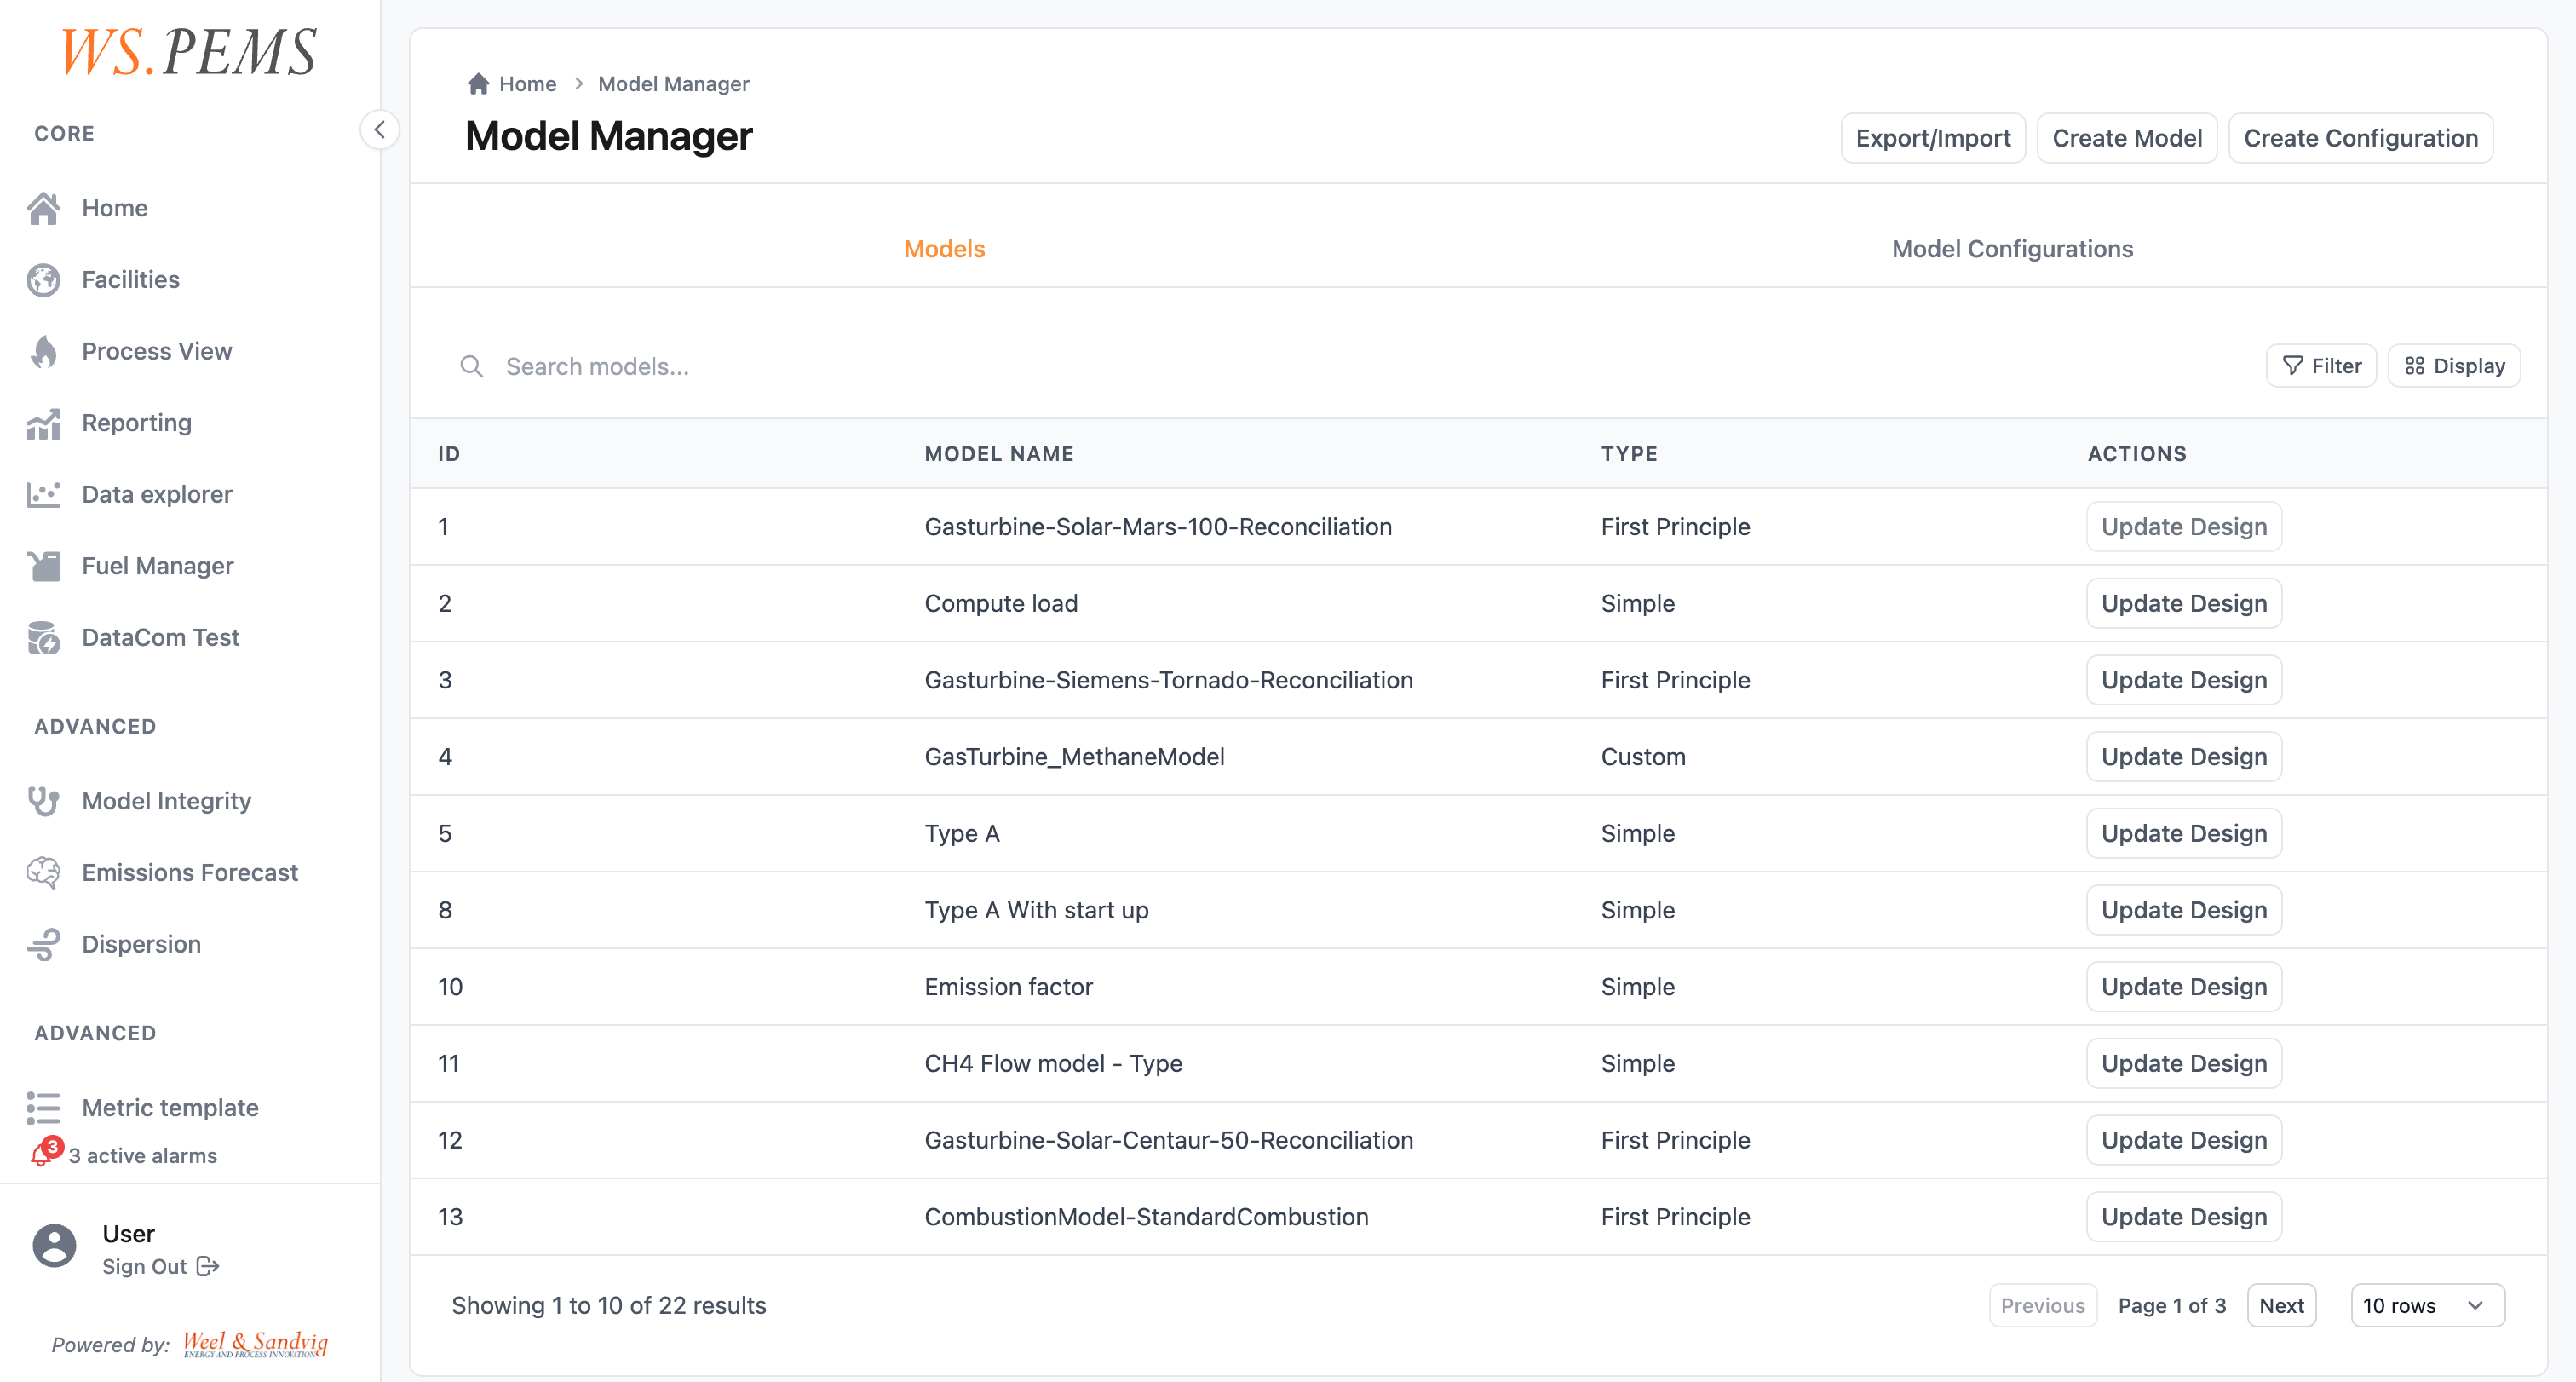Click the search magnifier icon
The image size is (2576, 1382).
(472, 366)
